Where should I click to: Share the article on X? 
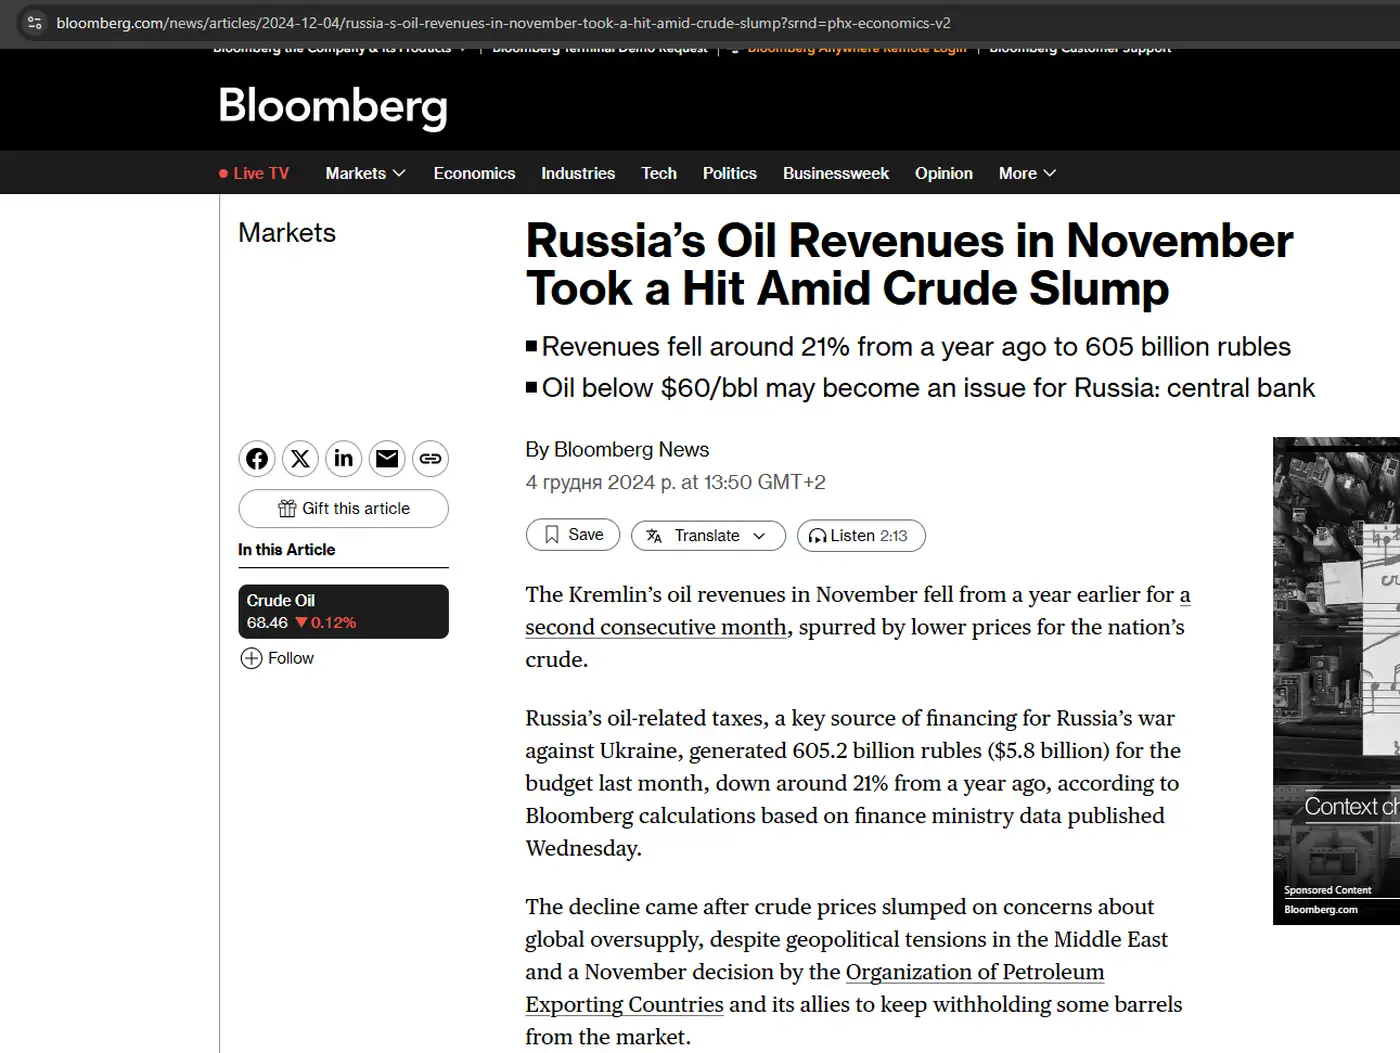click(300, 459)
